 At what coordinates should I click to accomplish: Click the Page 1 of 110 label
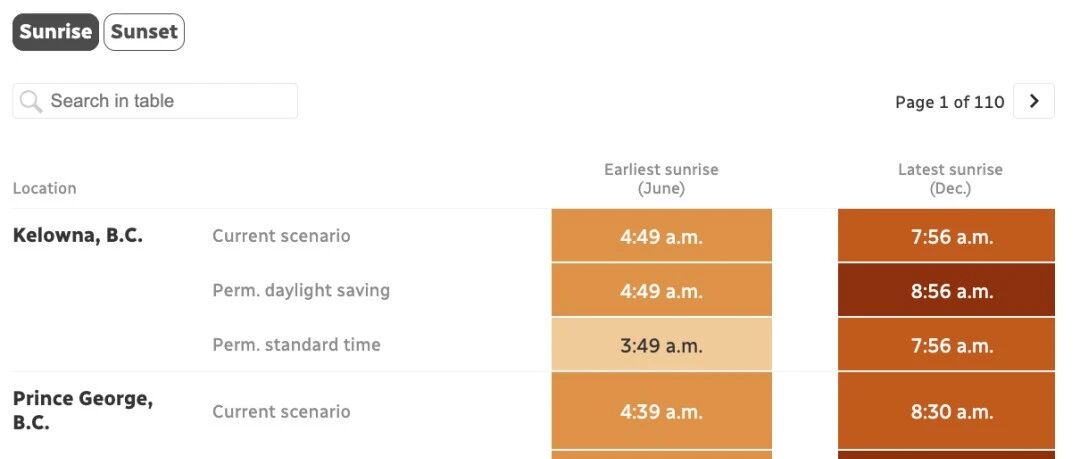[x=949, y=102]
